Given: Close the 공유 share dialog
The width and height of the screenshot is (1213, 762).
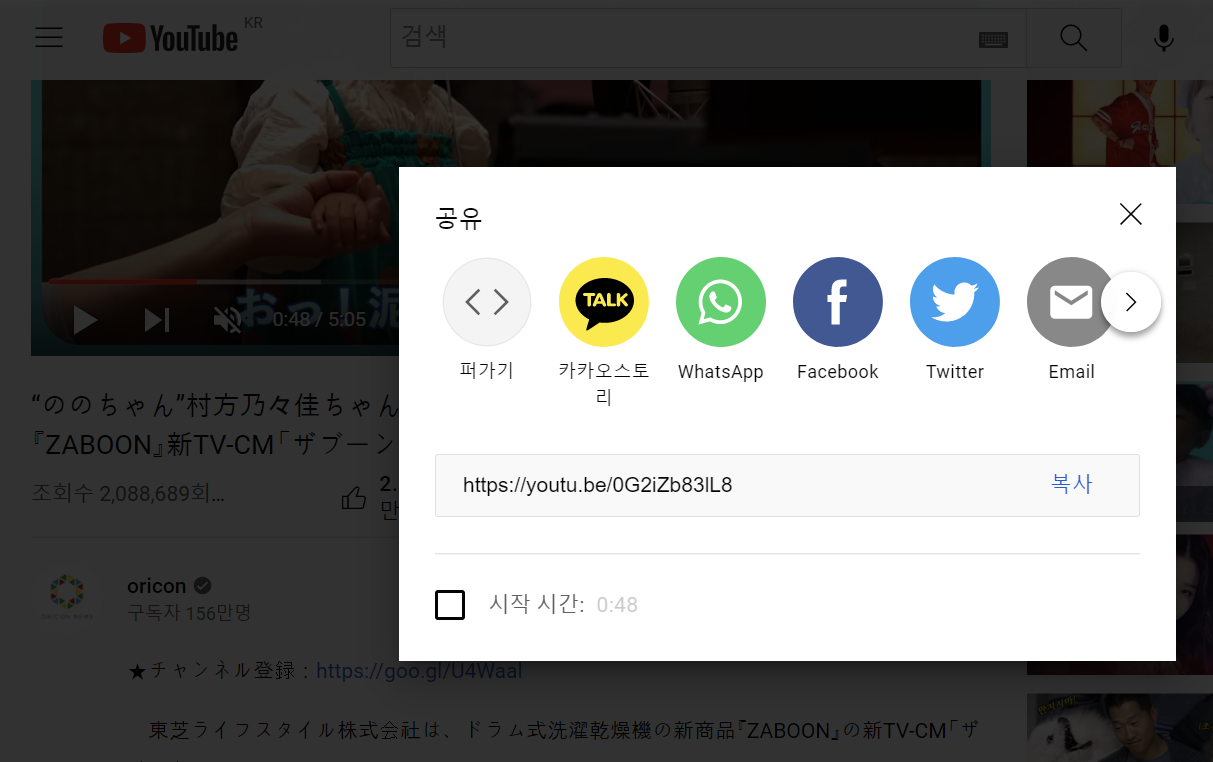Looking at the screenshot, I should click(1130, 214).
